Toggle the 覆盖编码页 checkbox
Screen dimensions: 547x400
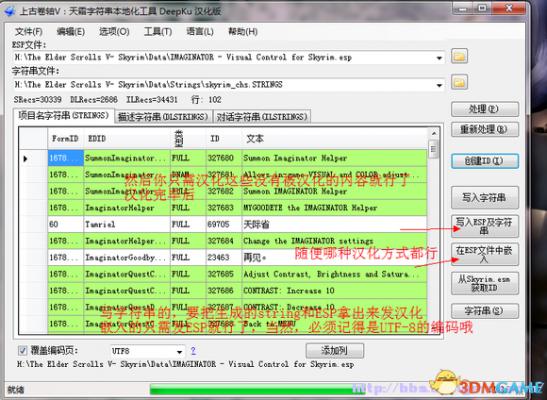point(23,350)
